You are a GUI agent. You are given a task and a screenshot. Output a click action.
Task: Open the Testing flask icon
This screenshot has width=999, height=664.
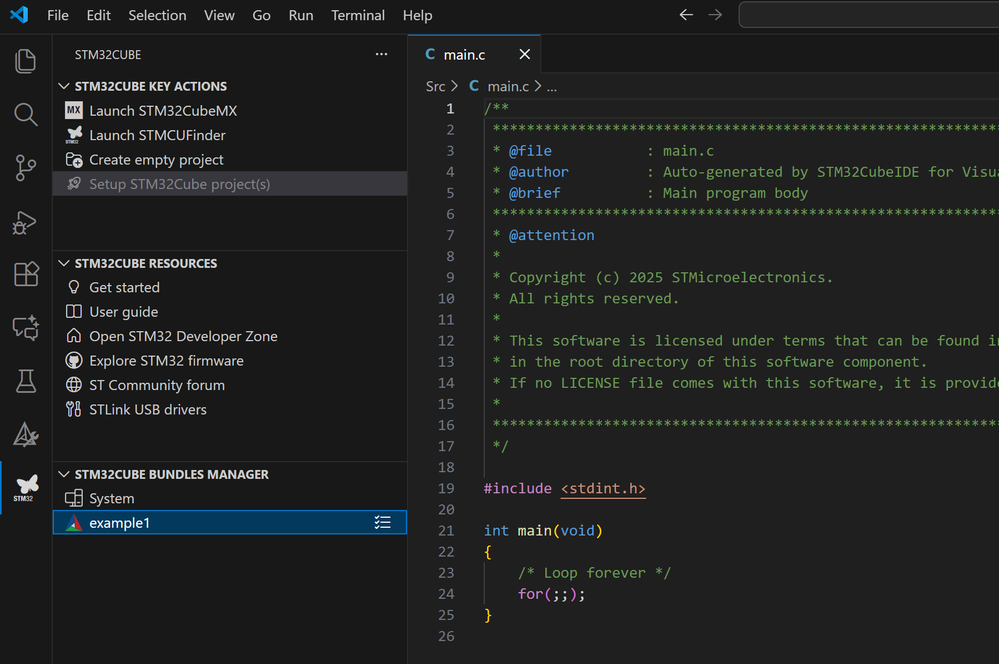(x=26, y=380)
